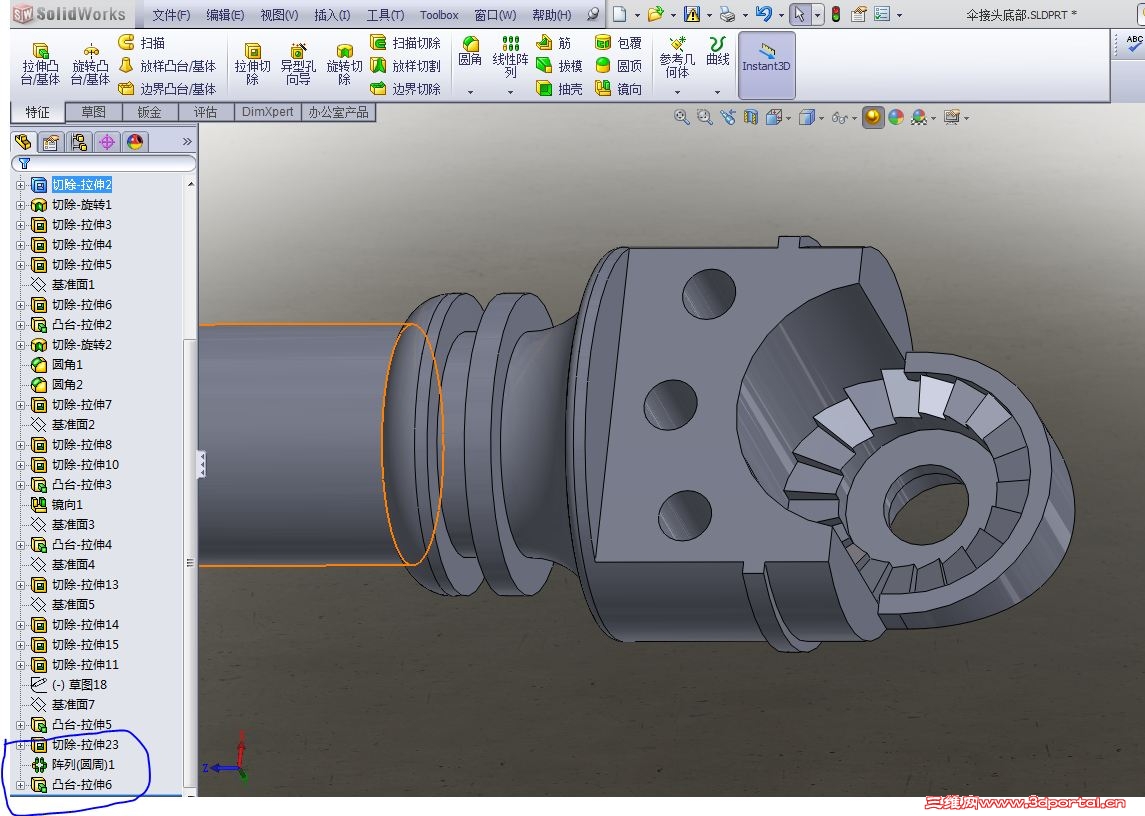The height and width of the screenshot is (816, 1145).
Task: Switch to the 办公室产品 tab
Action: click(x=338, y=112)
